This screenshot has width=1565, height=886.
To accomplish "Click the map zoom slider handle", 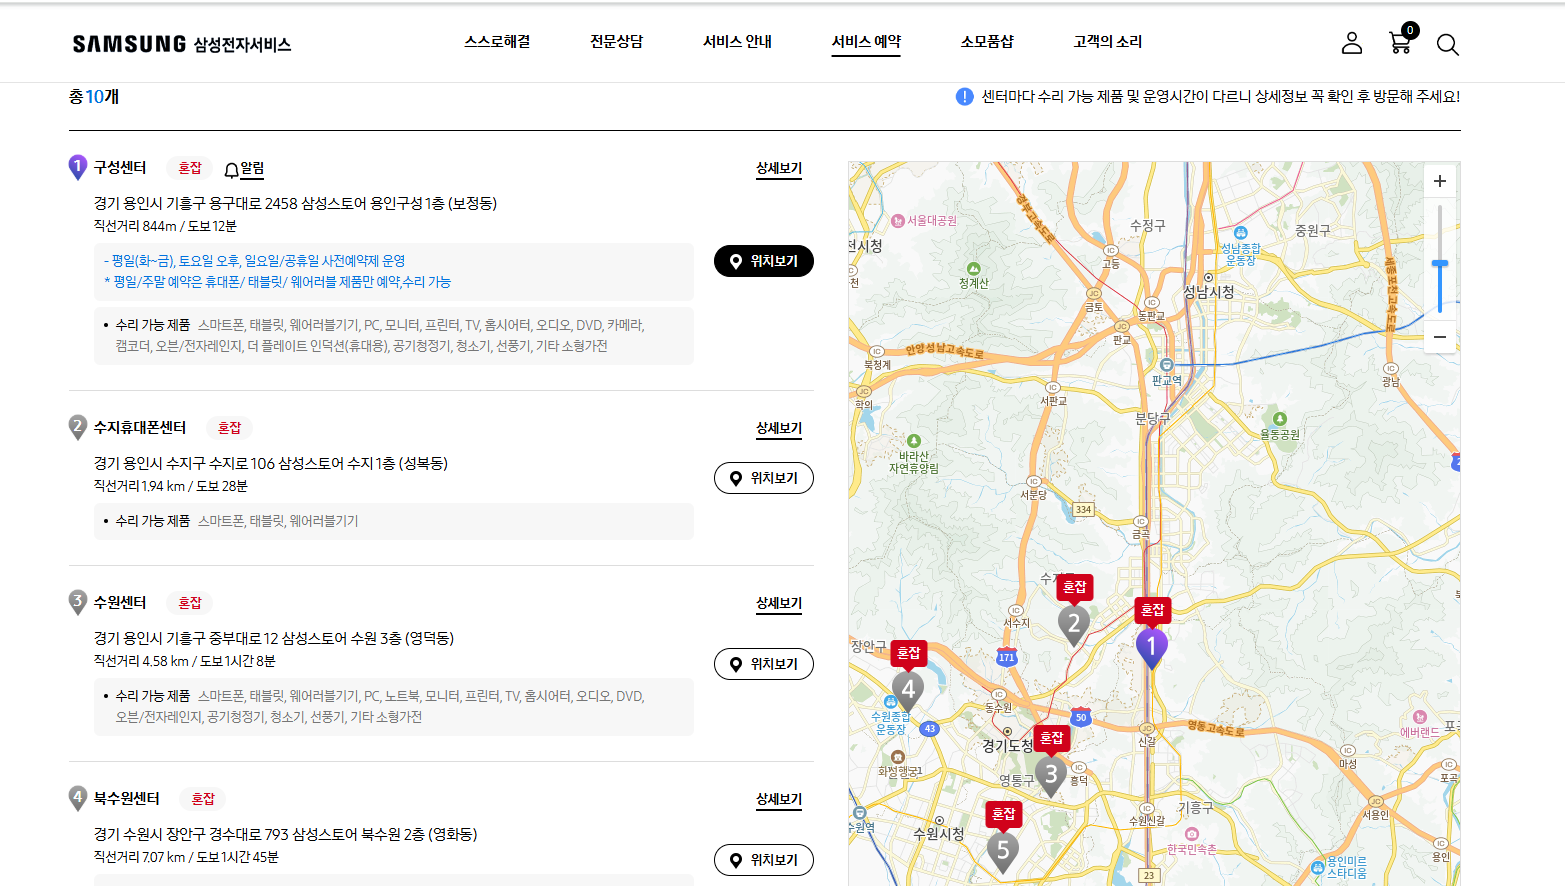I will point(1439,263).
